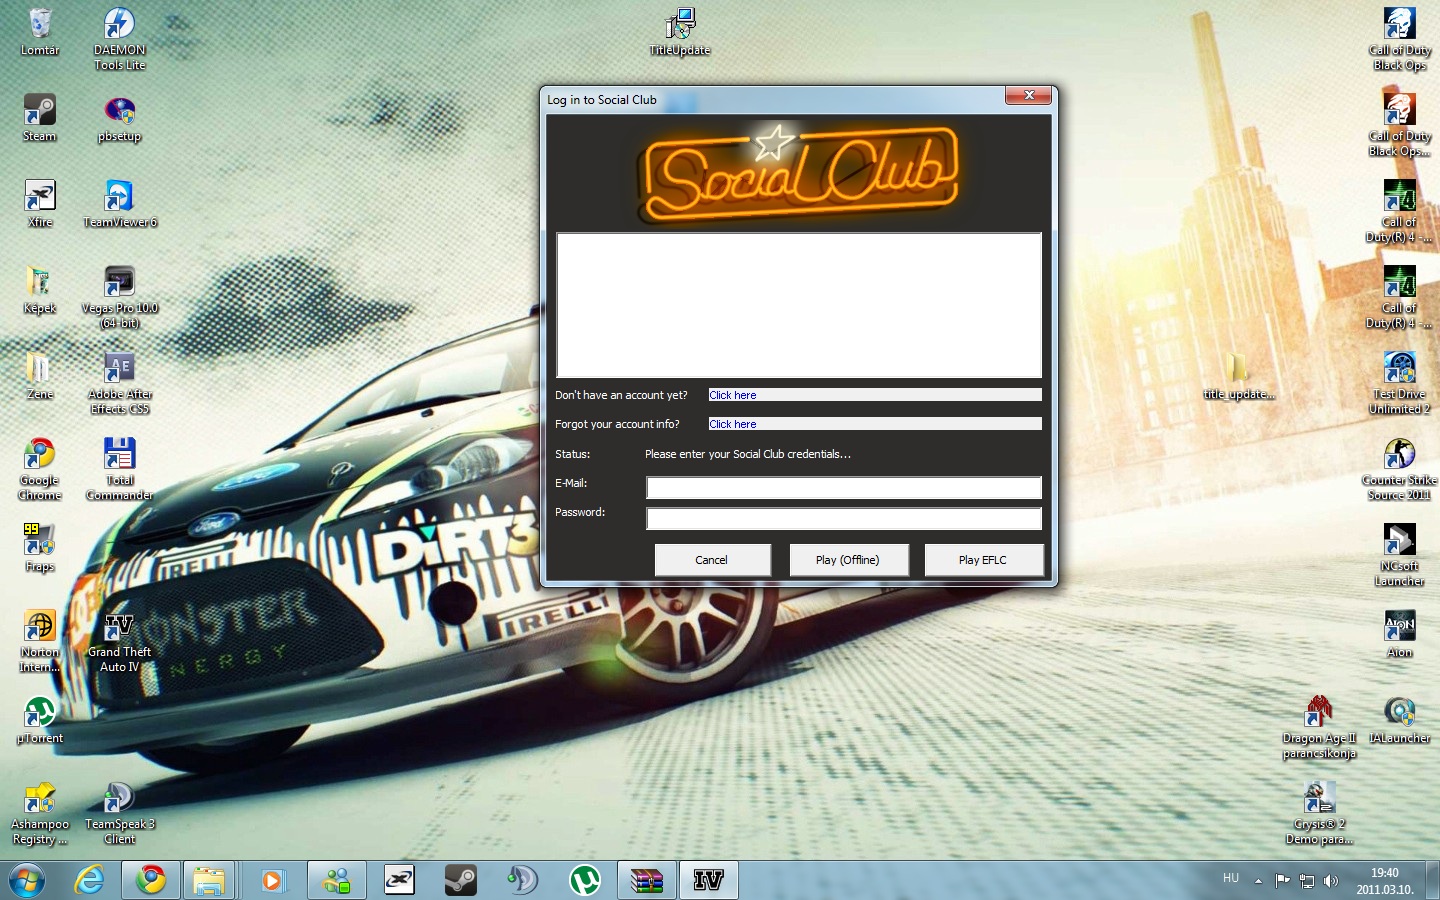The width and height of the screenshot is (1440, 900).
Task: Open the forgot account info 'Click here' link
Action: pos(733,424)
